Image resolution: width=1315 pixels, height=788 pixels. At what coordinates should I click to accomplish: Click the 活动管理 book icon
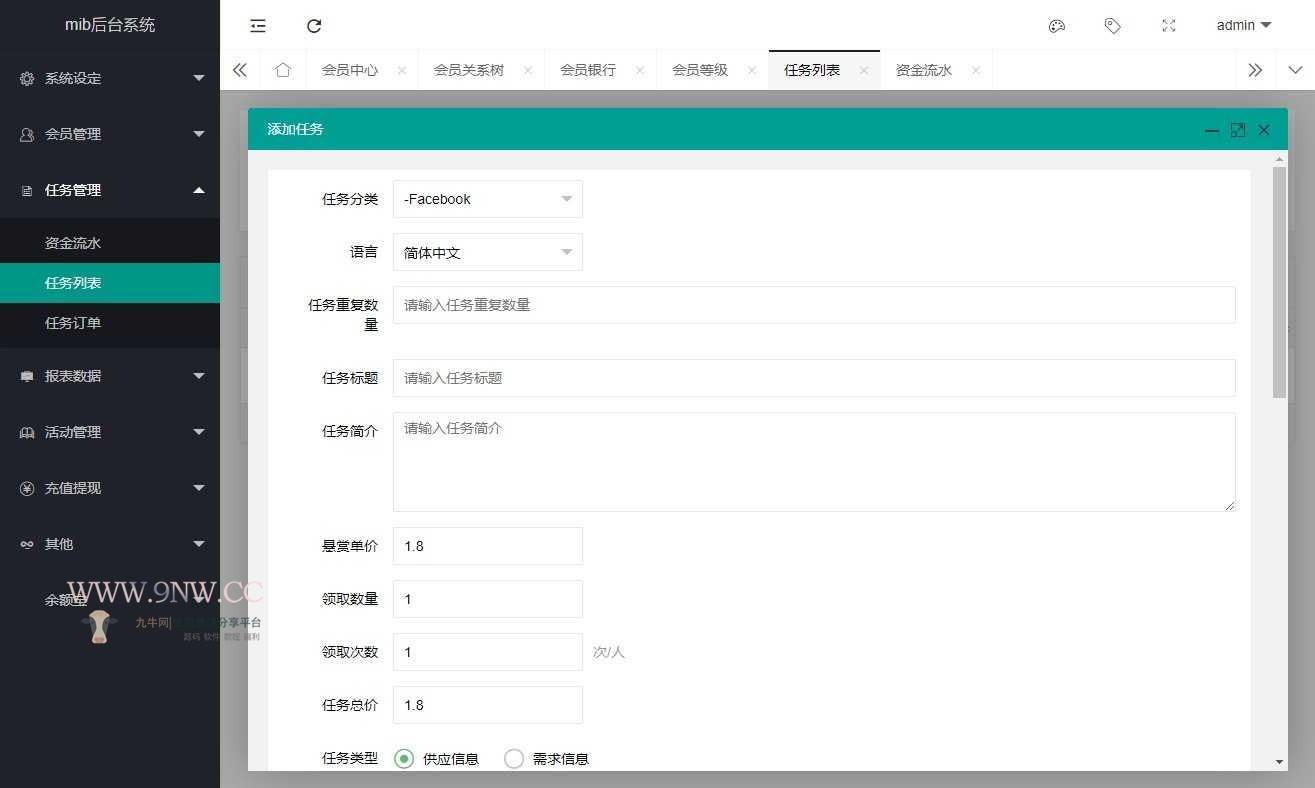27,432
